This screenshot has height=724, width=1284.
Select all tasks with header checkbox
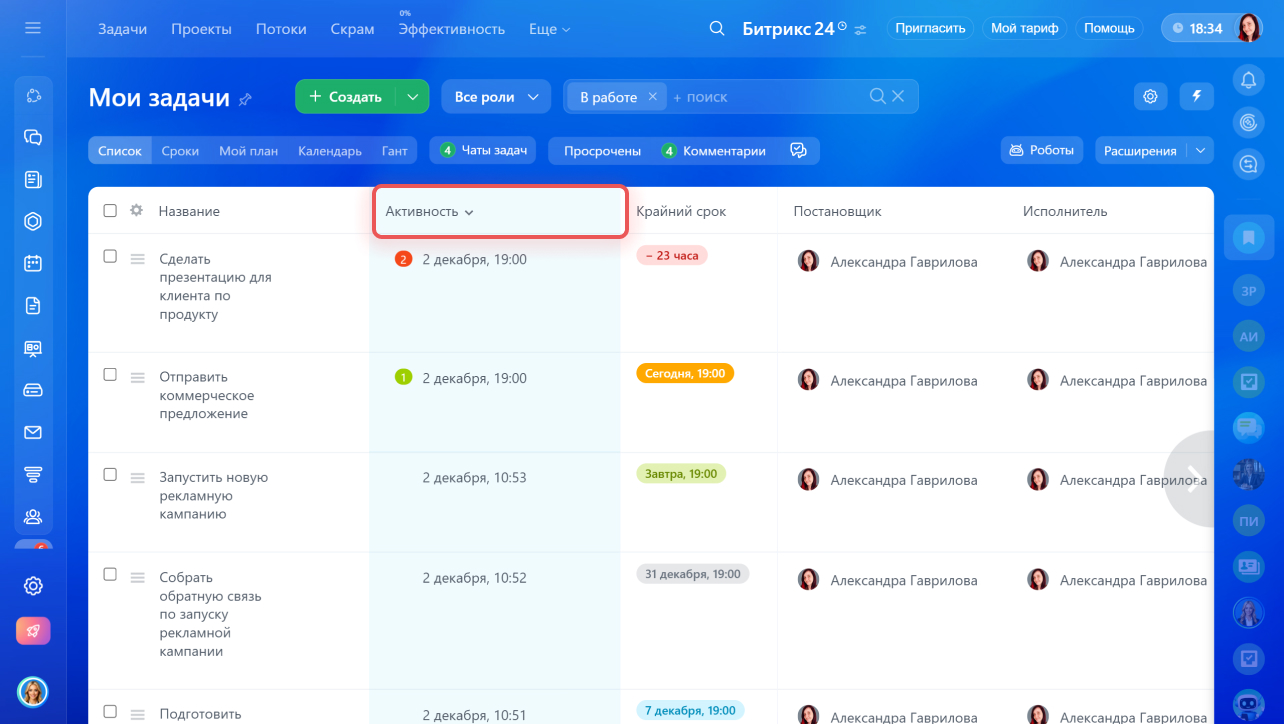coord(110,211)
